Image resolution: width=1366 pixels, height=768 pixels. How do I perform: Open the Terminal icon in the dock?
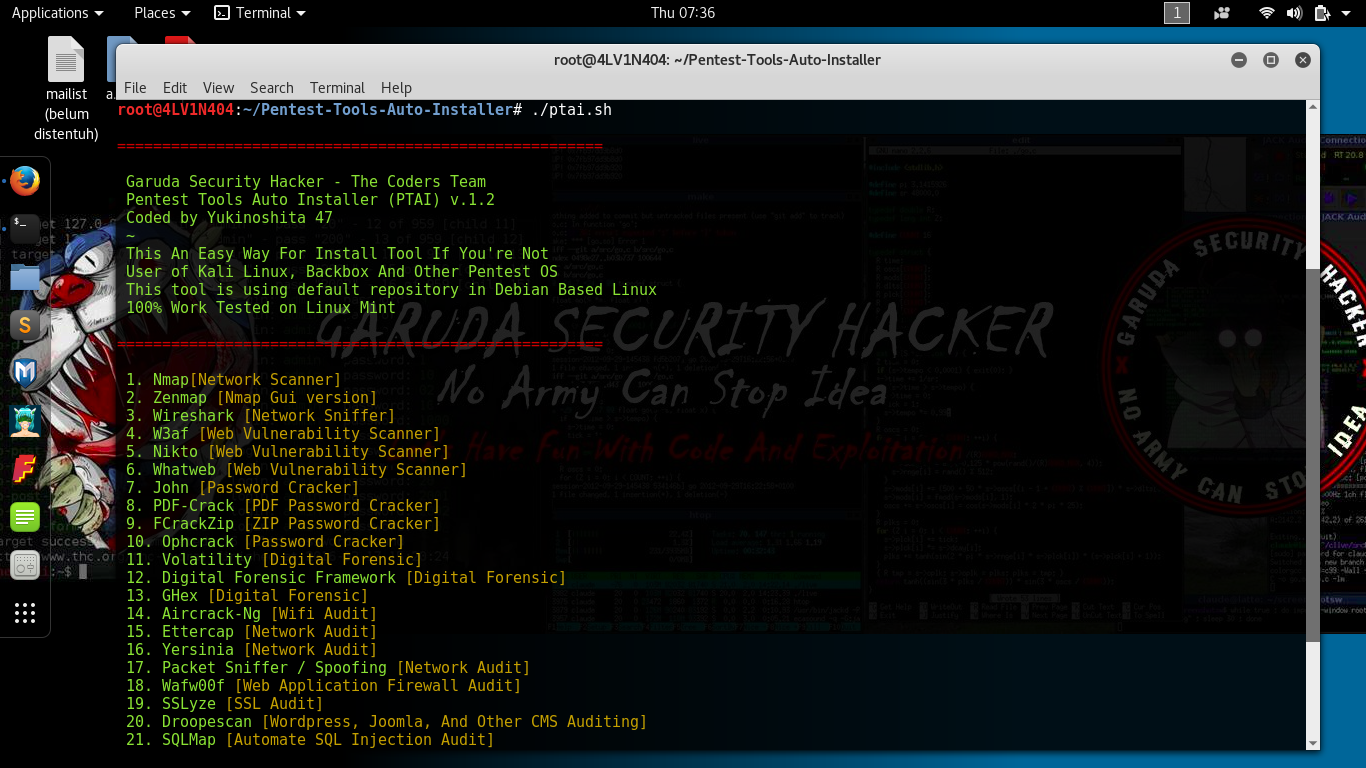(25, 229)
